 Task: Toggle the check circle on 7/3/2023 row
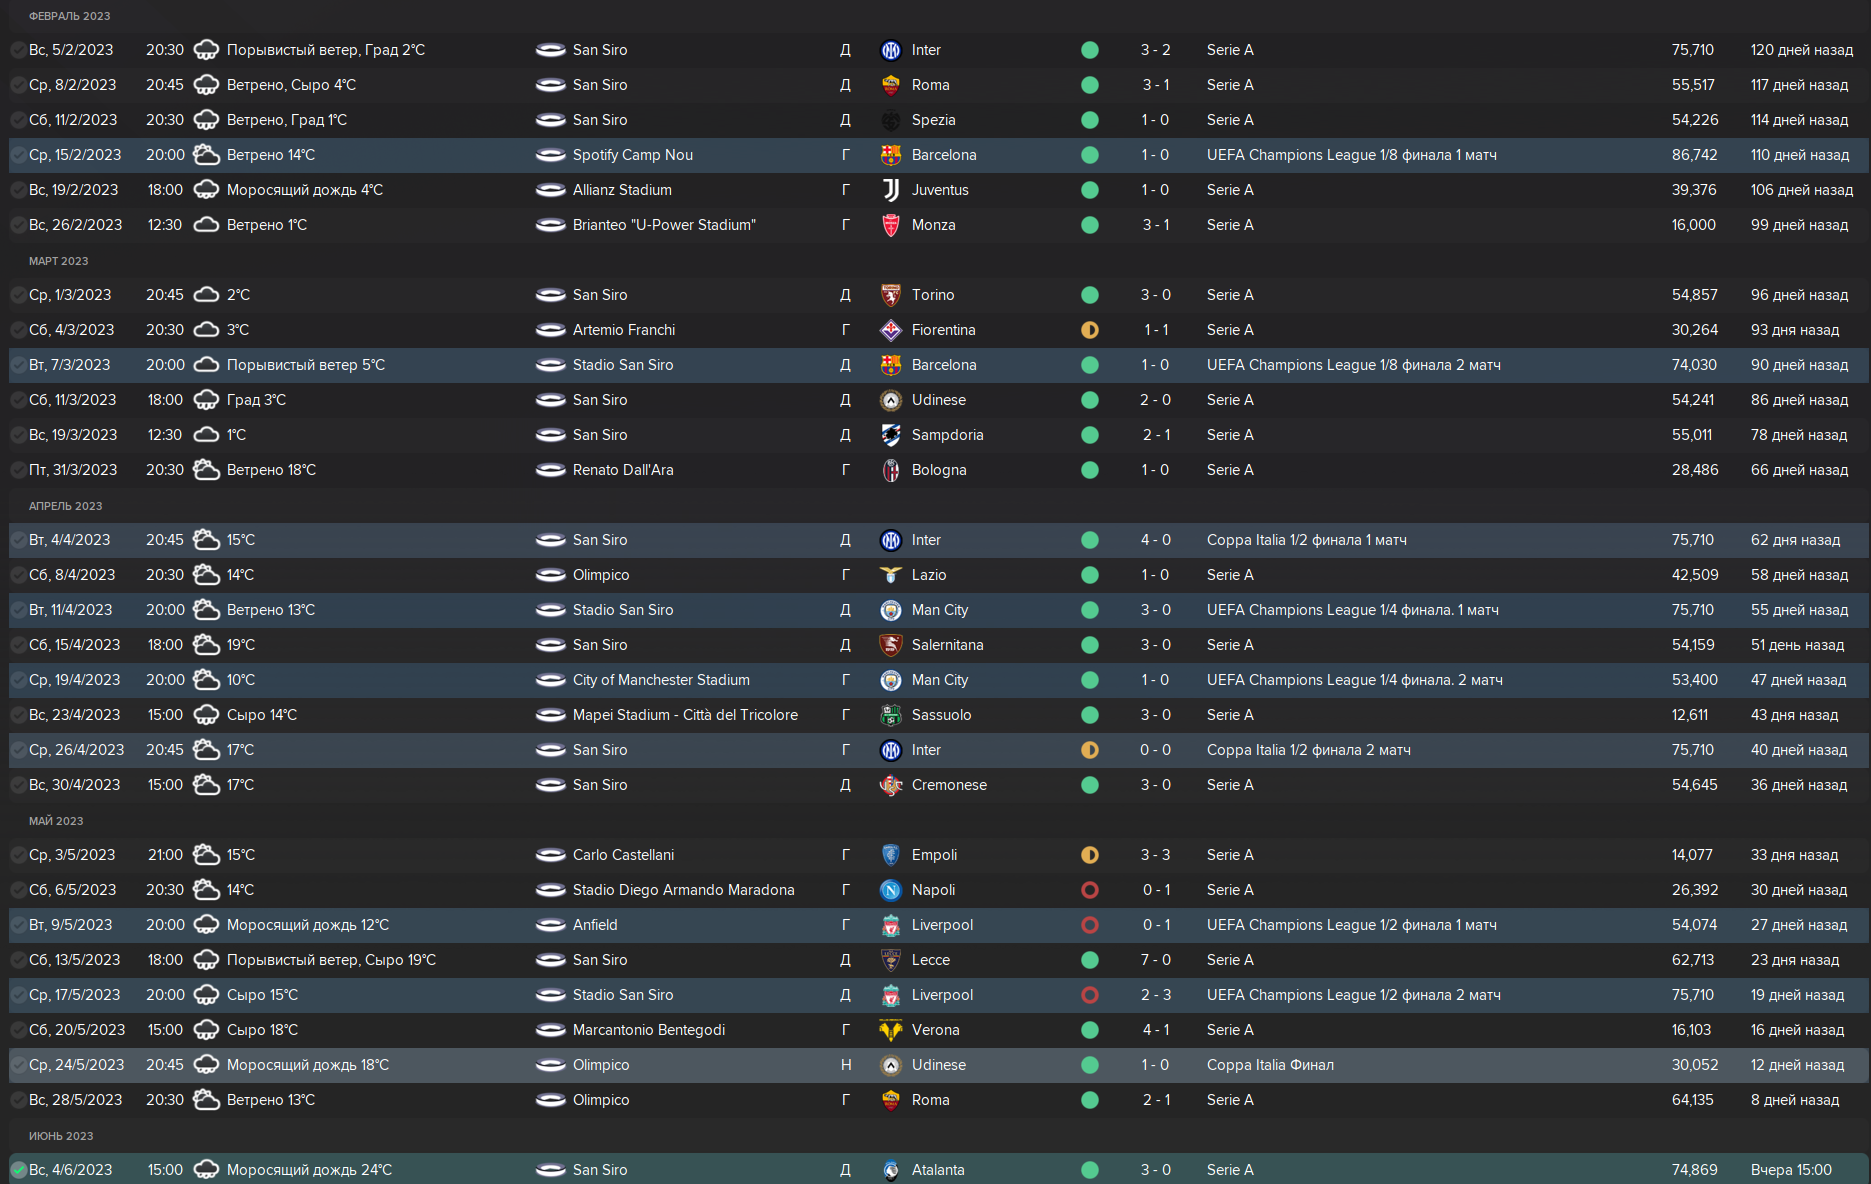click(18, 365)
